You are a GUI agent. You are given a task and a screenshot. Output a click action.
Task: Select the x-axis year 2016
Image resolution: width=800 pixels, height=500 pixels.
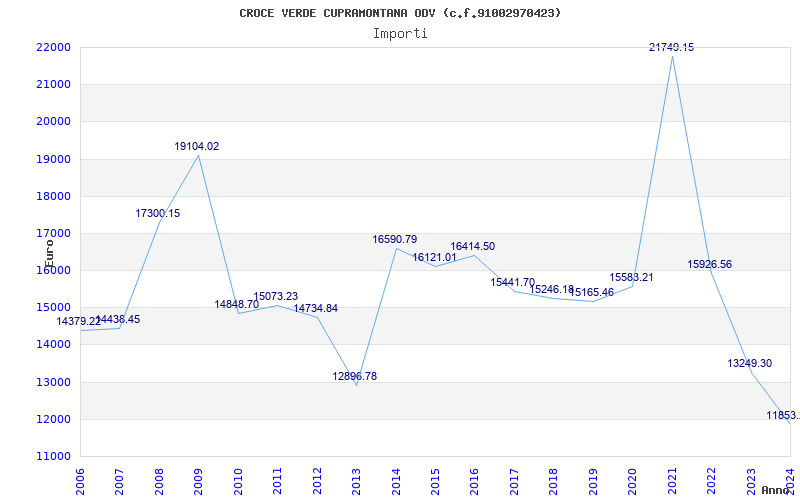[474, 482]
